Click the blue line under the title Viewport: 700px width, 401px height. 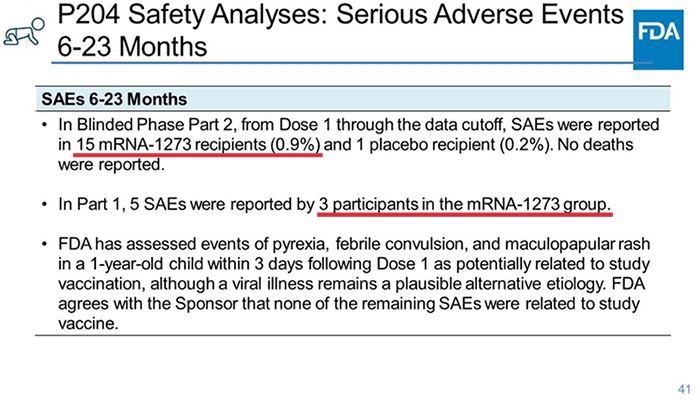[352, 63]
